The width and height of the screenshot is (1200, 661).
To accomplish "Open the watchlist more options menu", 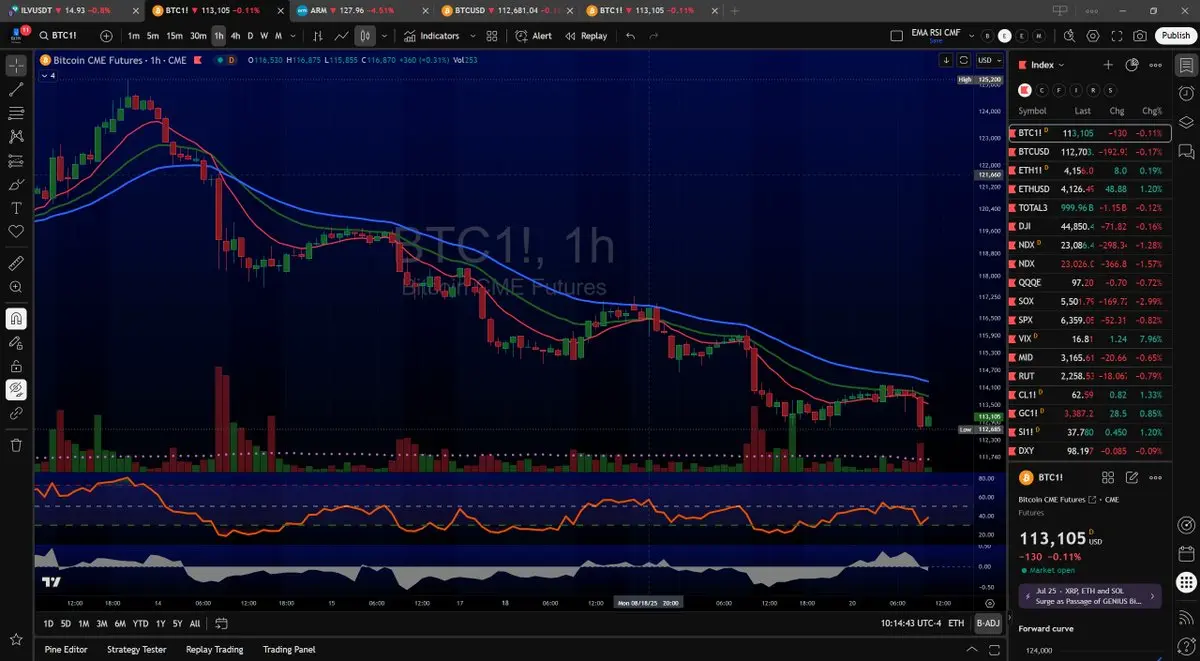I will click(1156, 64).
